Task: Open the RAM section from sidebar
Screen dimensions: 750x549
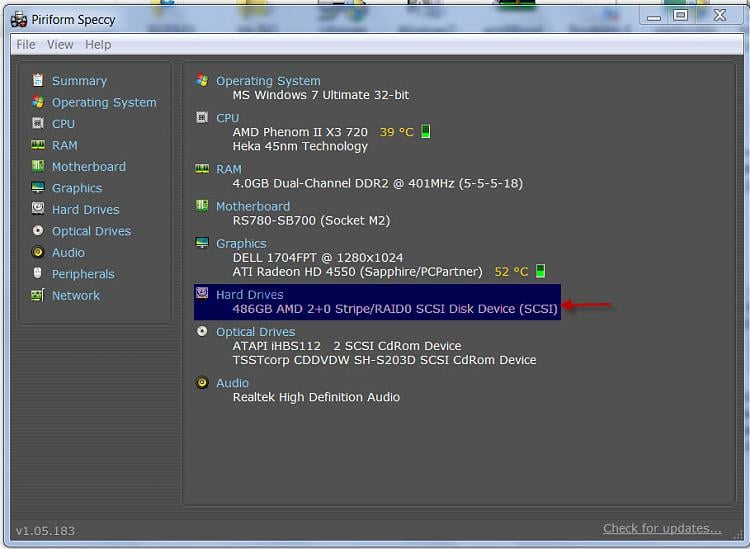Action: pos(65,145)
